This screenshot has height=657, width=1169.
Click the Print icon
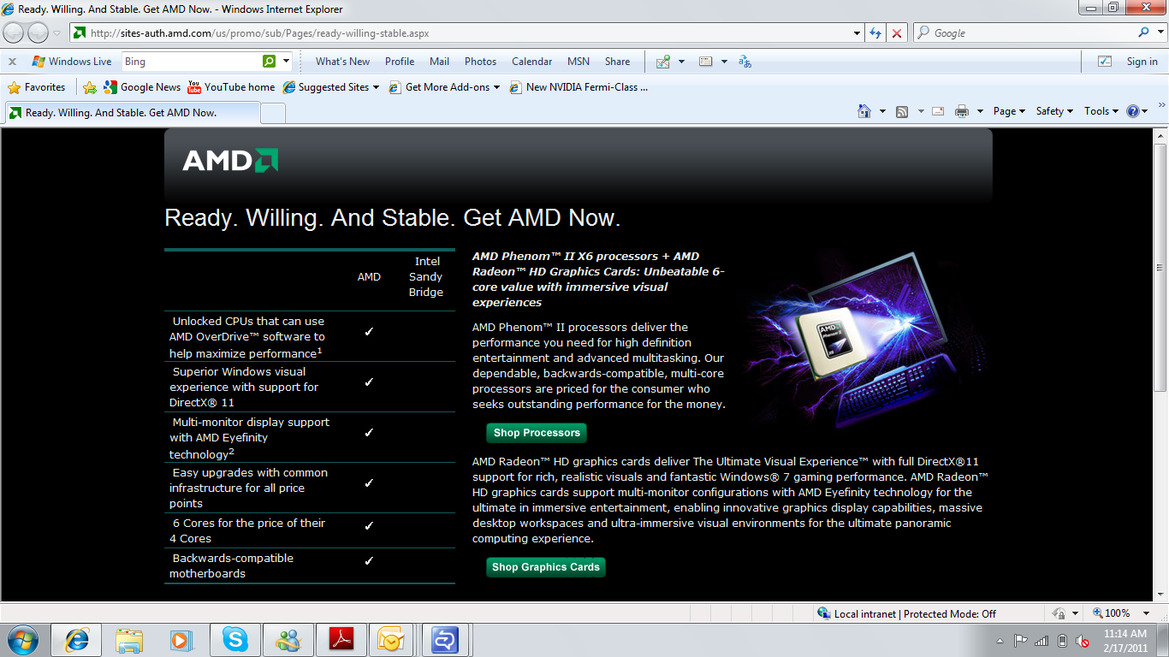pos(962,111)
